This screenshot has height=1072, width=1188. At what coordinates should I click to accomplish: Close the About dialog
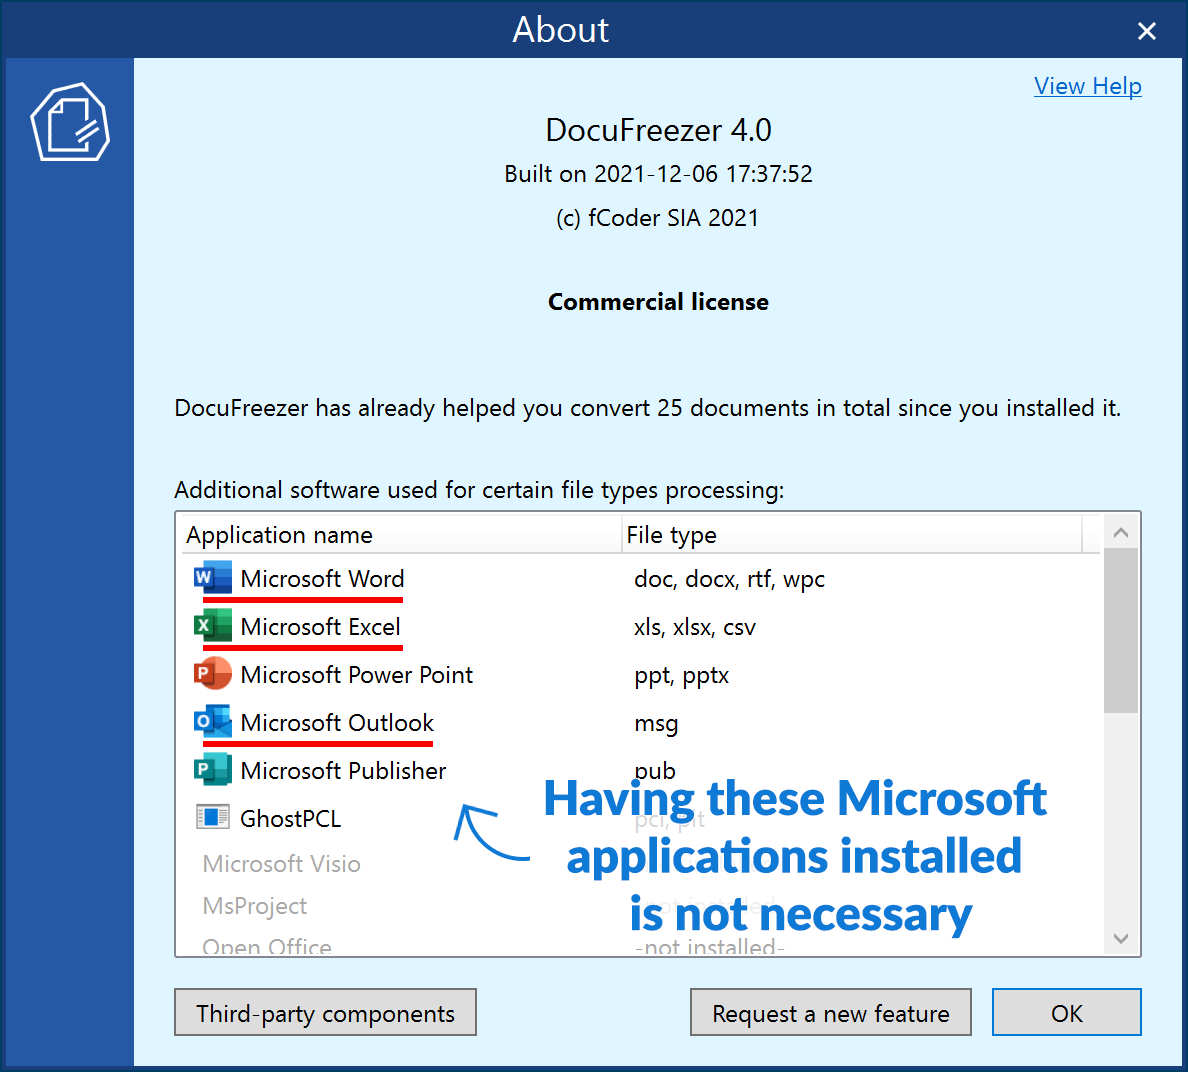(1147, 31)
